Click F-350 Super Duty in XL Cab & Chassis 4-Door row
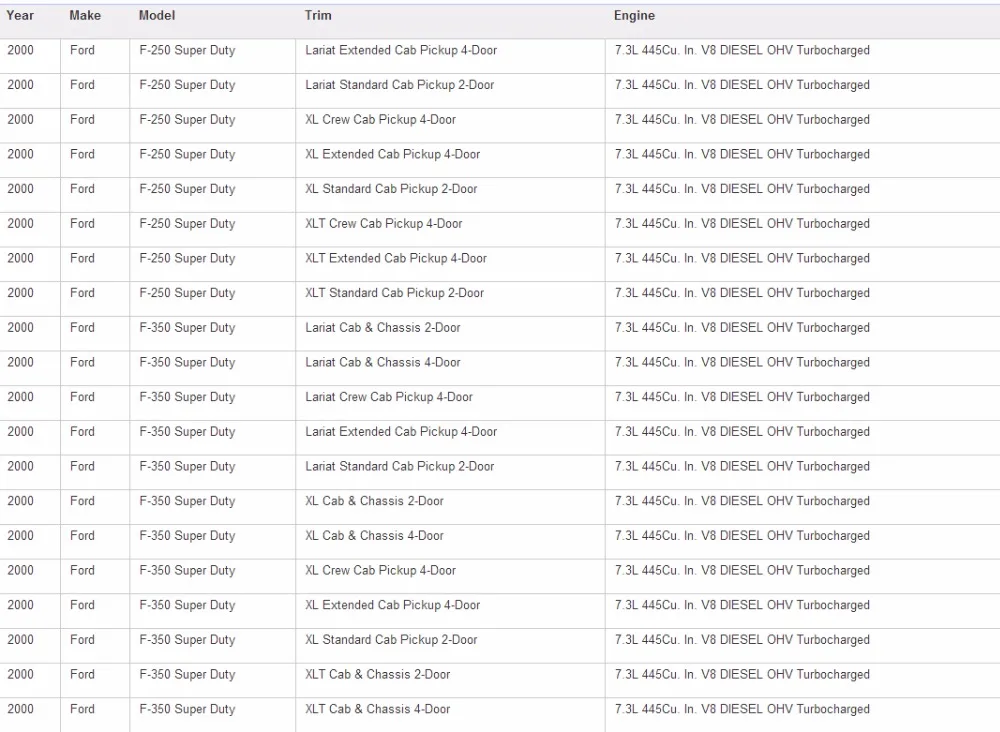The height and width of the screenshot is (732, 1000). click(188, 536)
